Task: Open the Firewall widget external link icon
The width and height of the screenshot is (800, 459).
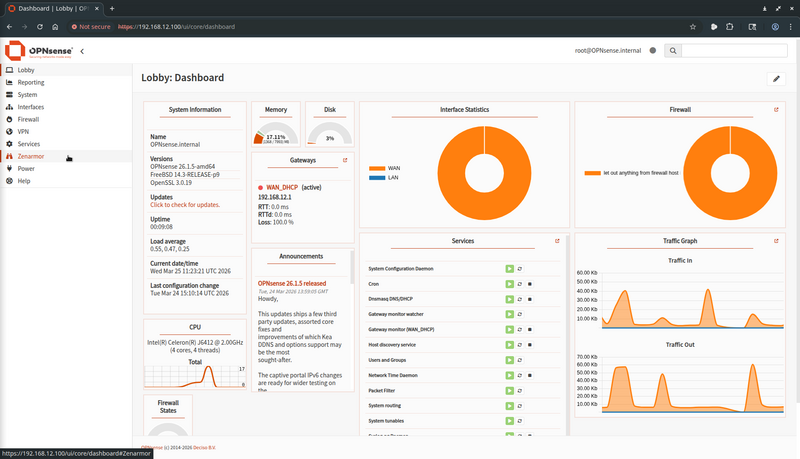Action: (x=776, y=110)
